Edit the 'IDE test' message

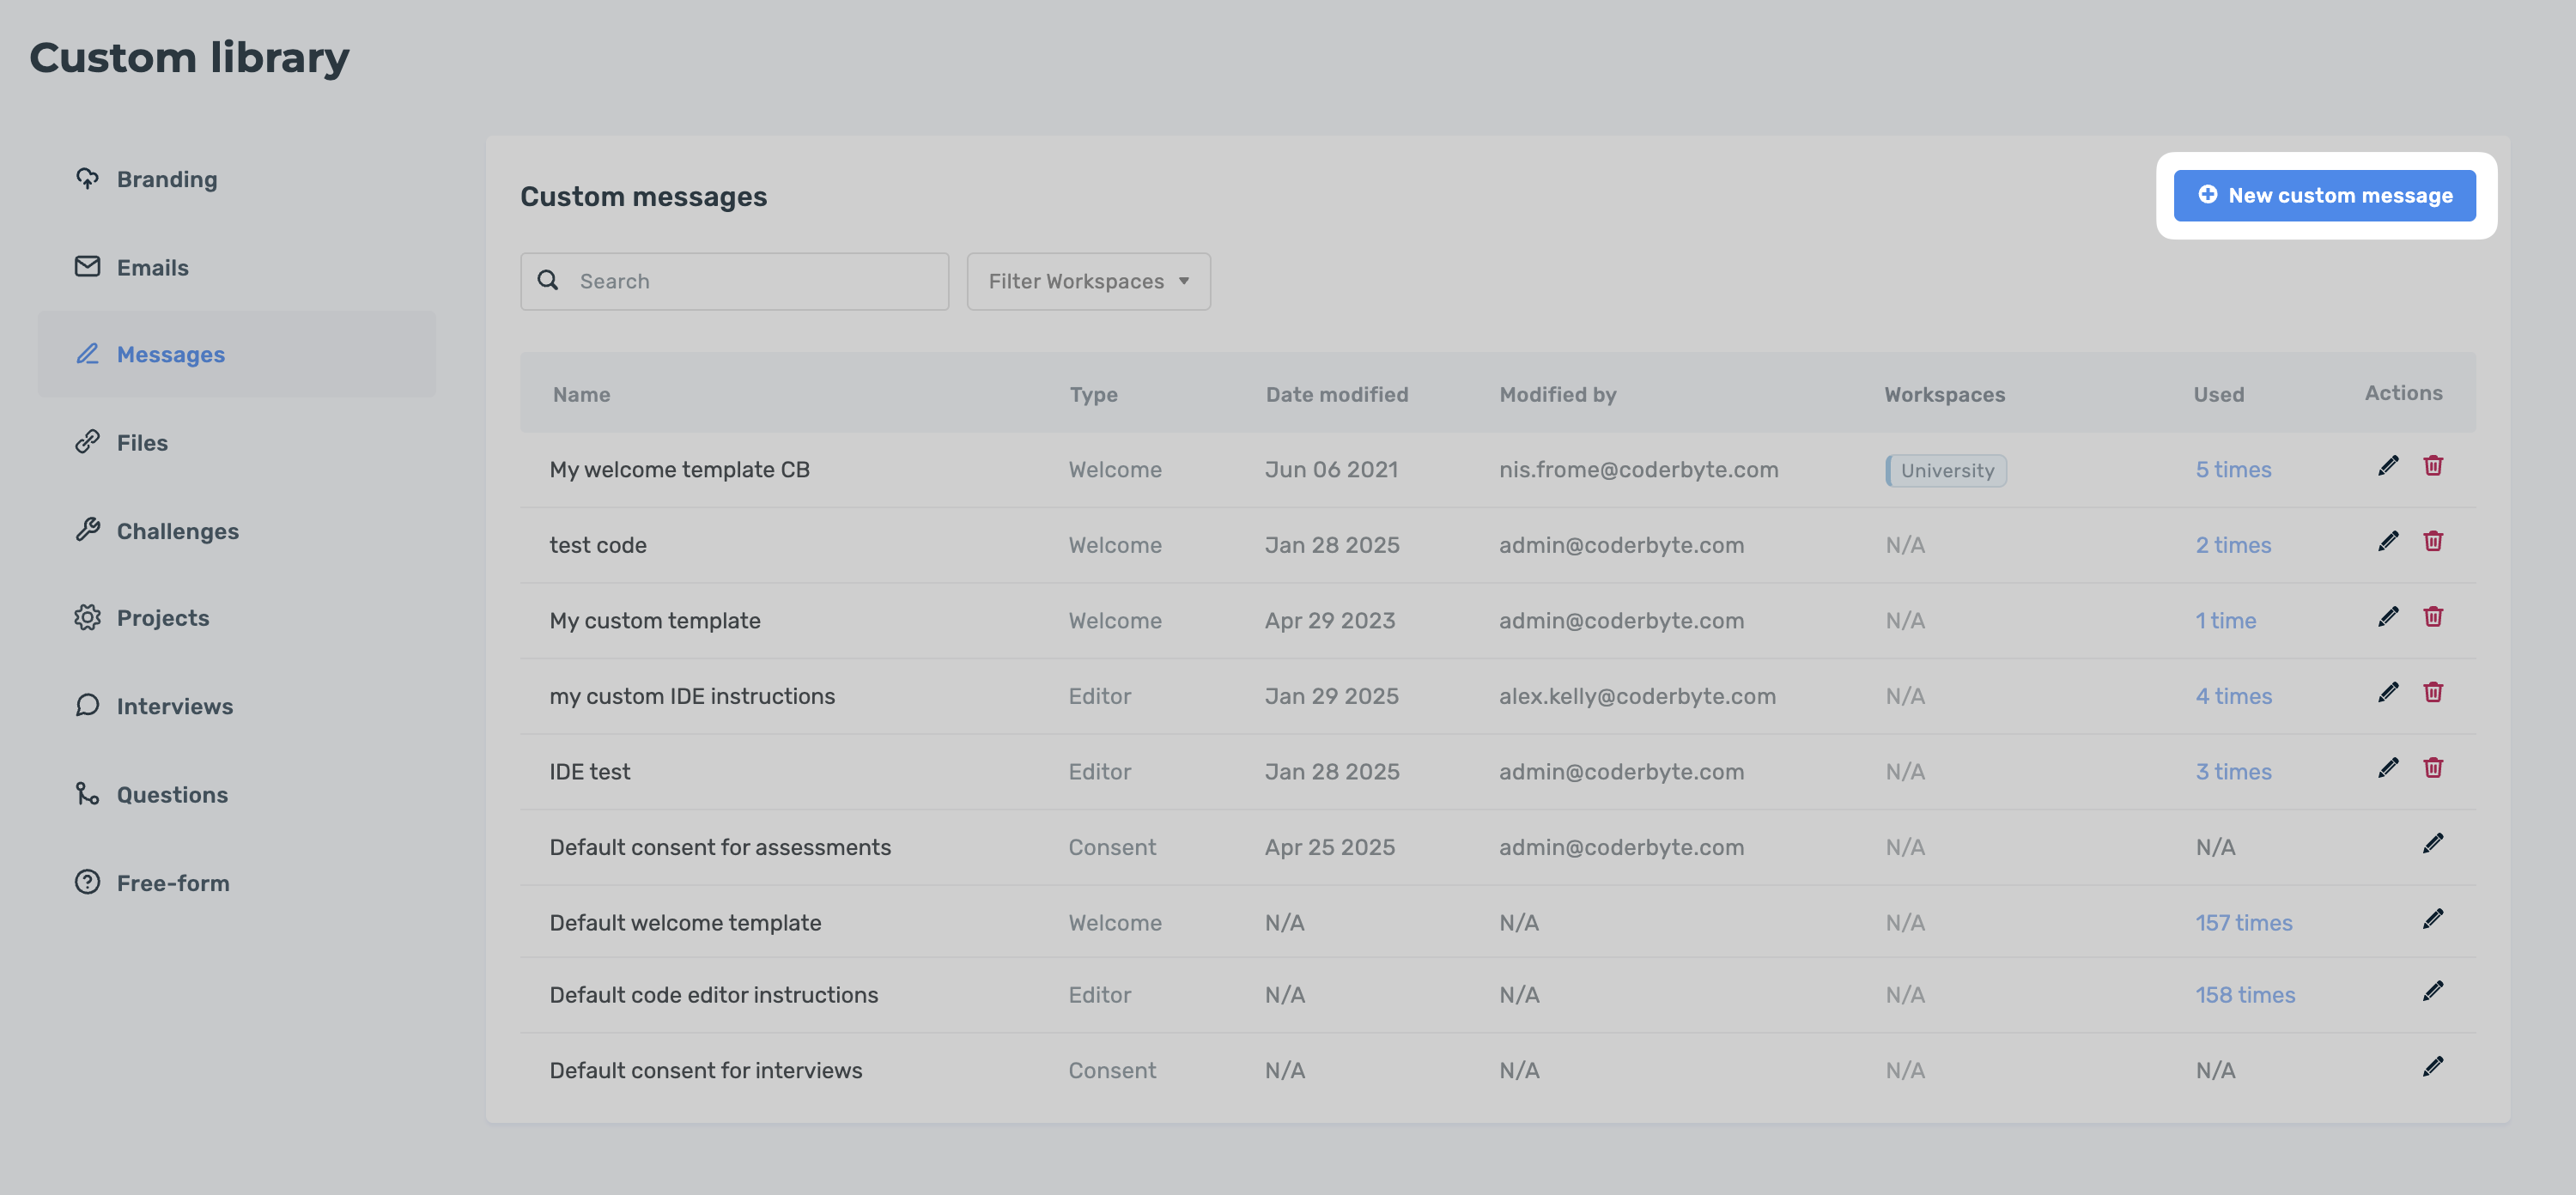(x=2387, y=768)
